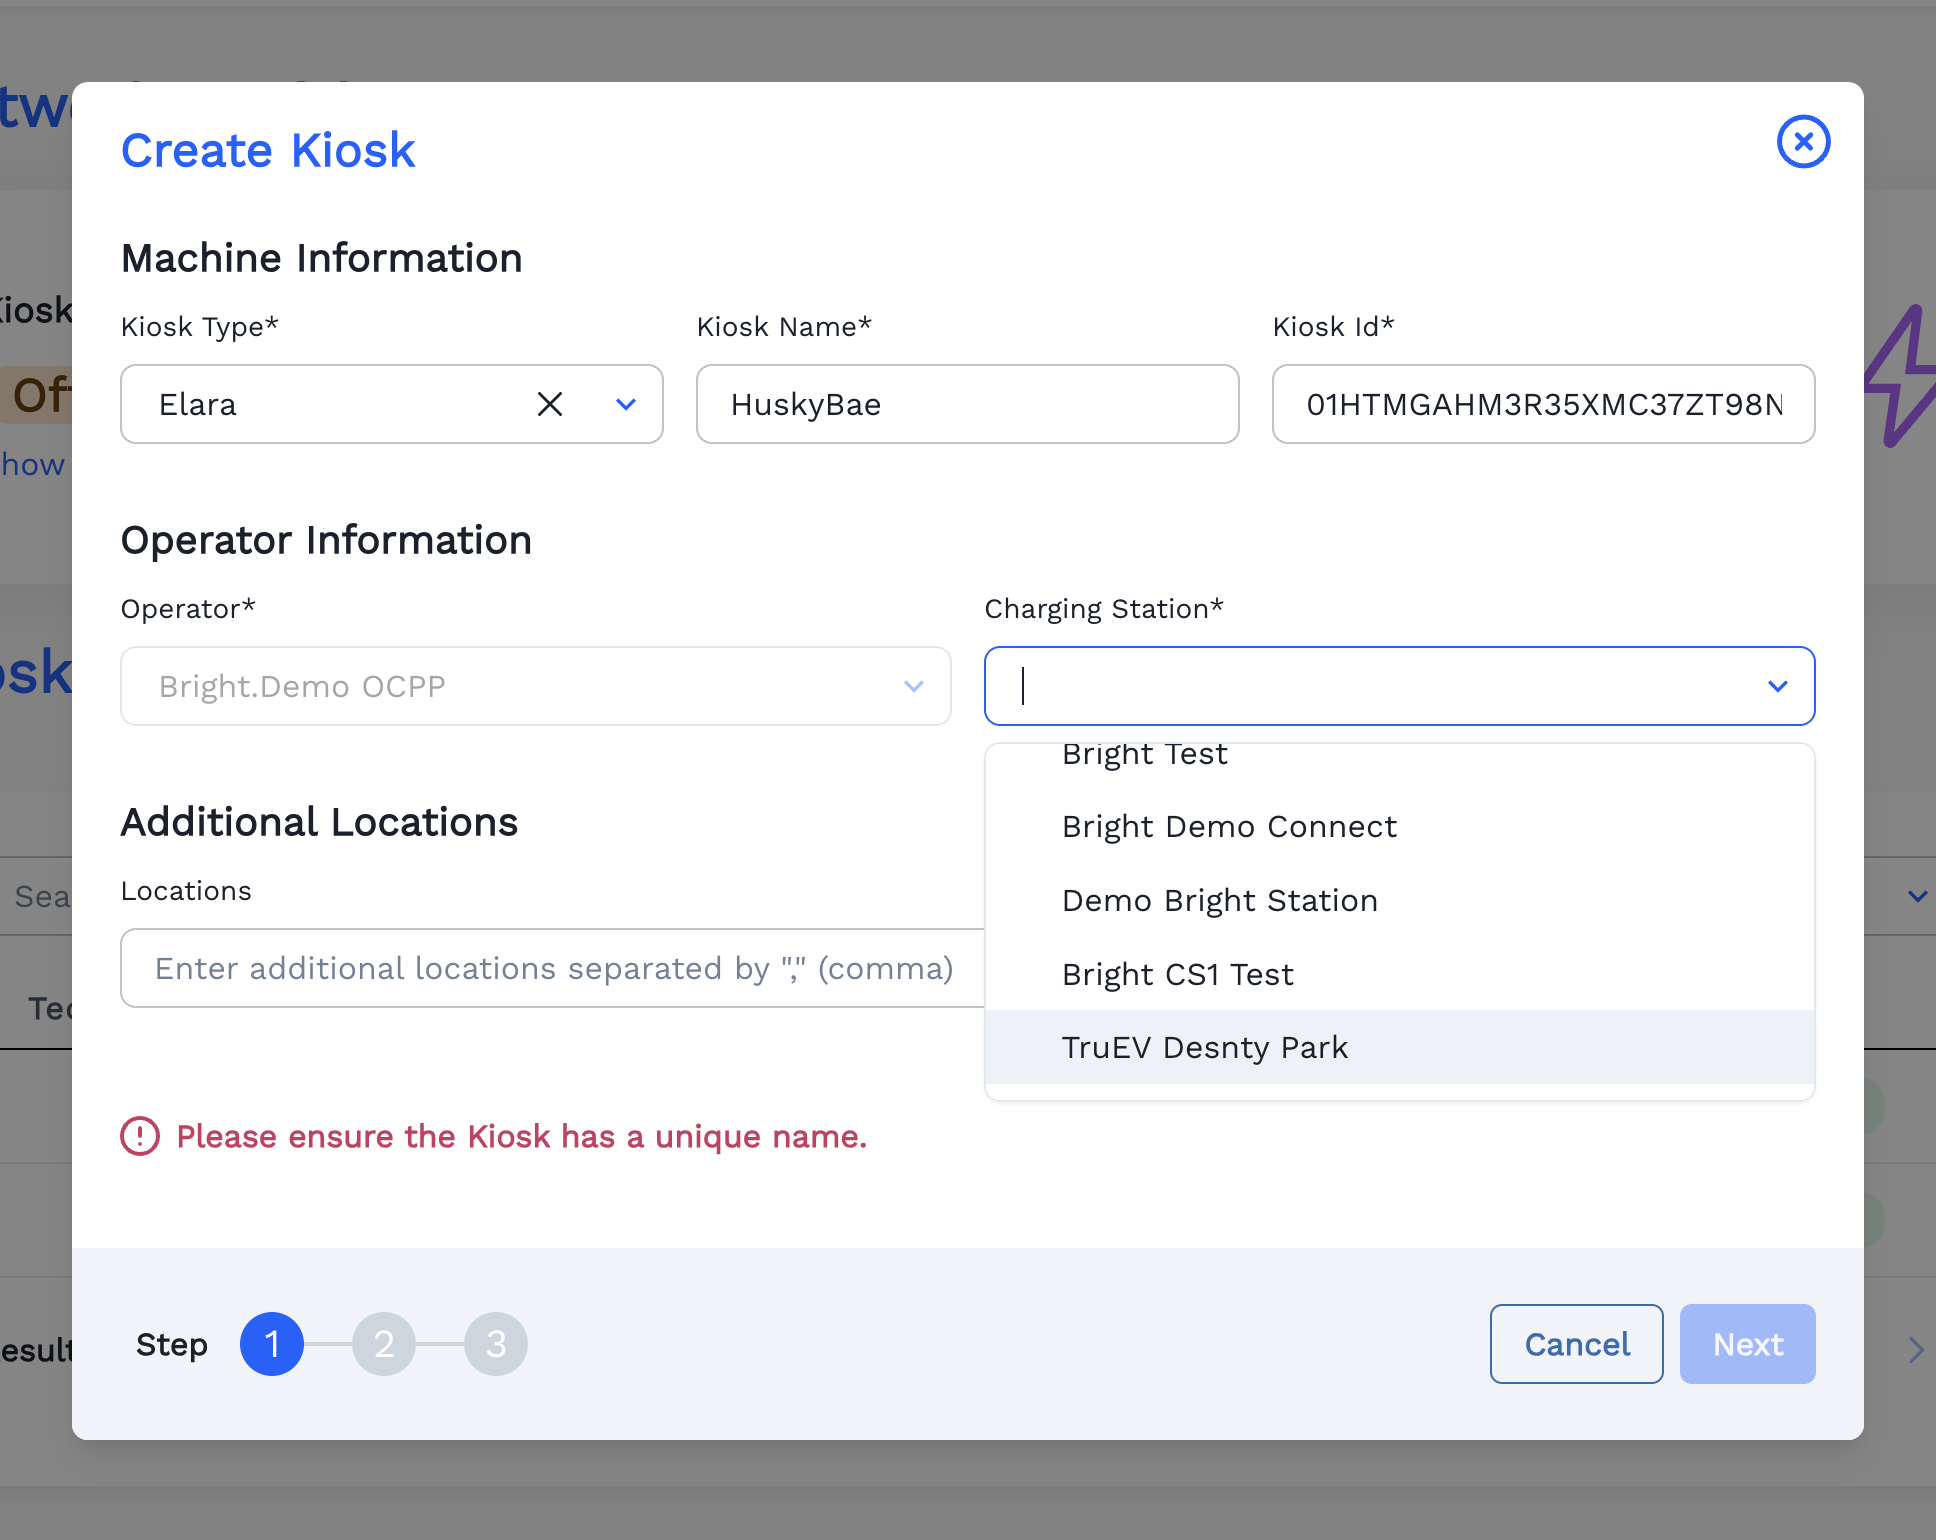Click the Kiosk Name input field
Viewport: 1936px width, 1540px height.
tap(967, 404)
